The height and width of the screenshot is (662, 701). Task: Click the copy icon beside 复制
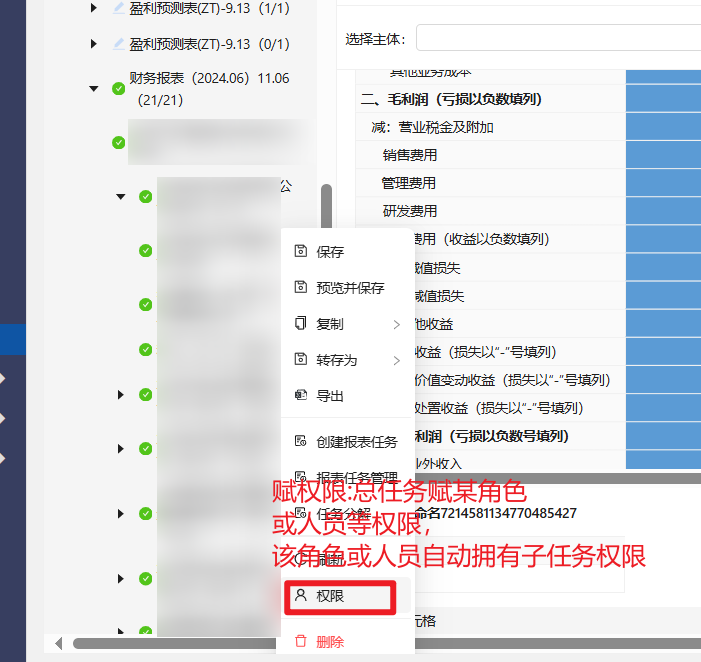tap(301, 323)
